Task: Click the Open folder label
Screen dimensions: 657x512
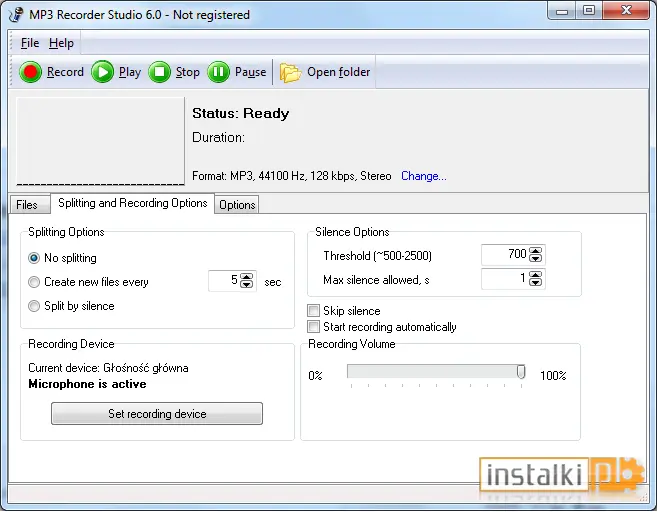Action: coord(339,72)
